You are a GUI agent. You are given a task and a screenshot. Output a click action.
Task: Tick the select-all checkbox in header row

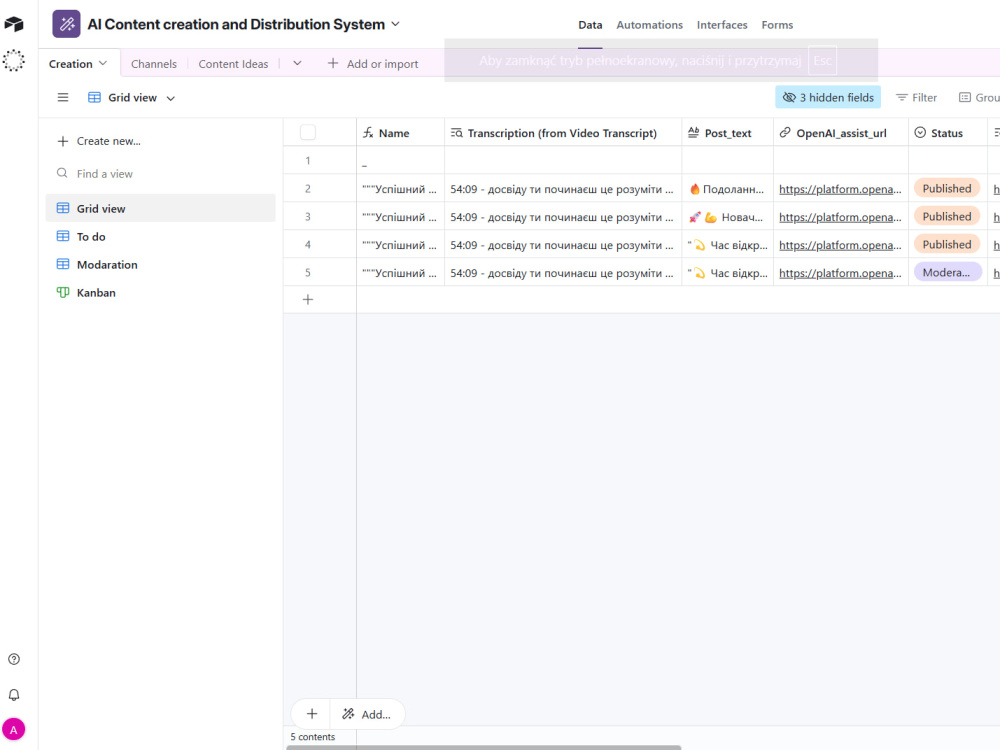pos(307,133)
